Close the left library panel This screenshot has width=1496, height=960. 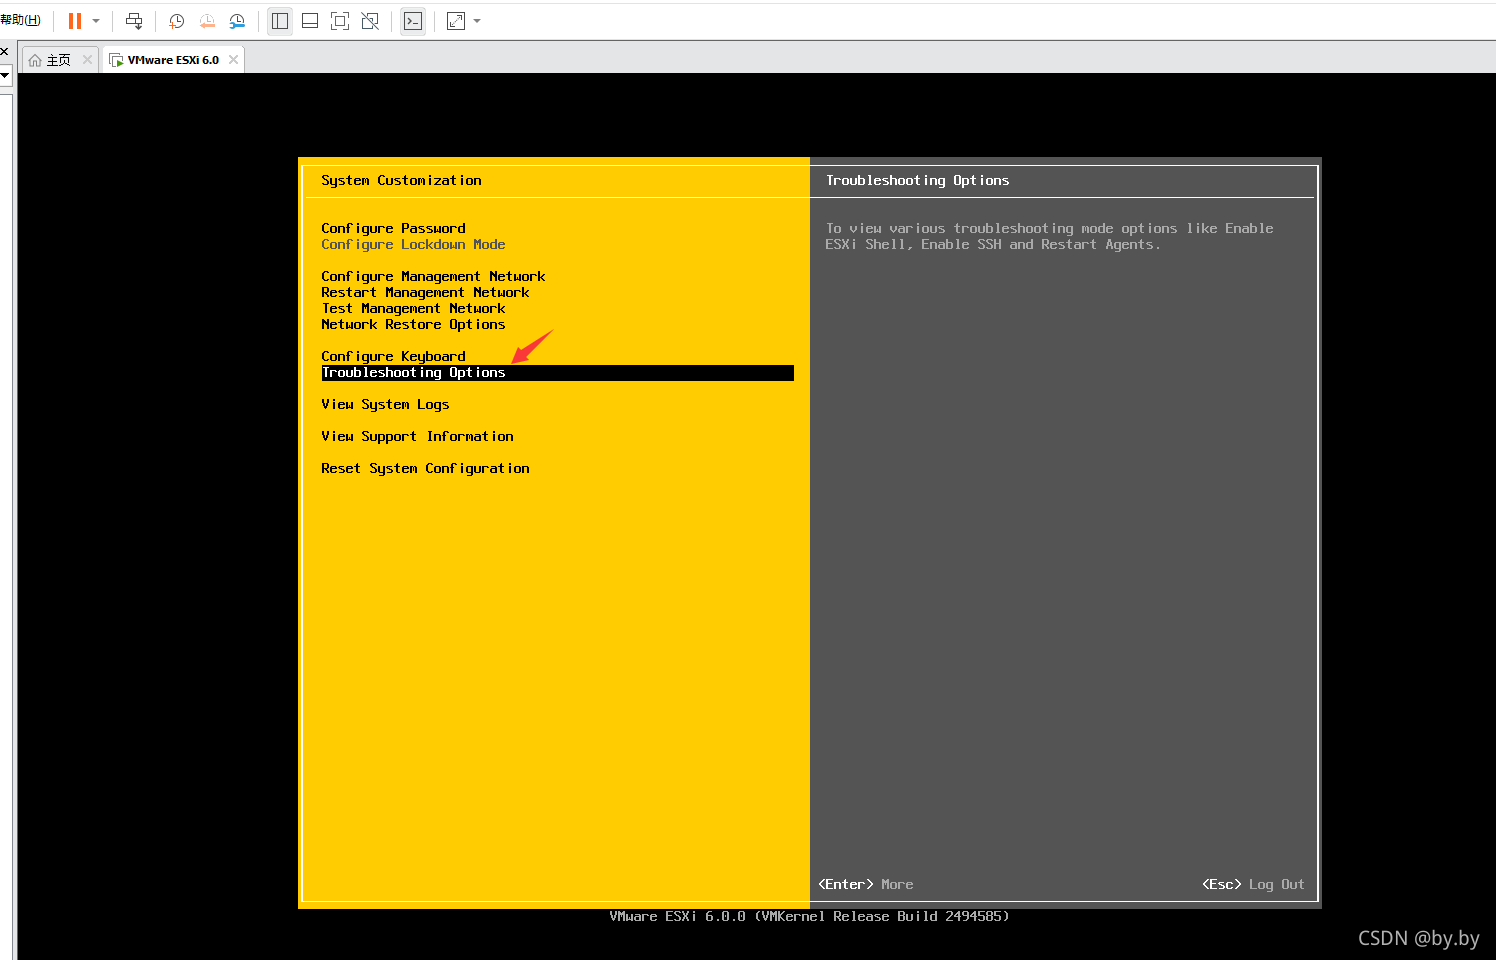coord(4,51)
